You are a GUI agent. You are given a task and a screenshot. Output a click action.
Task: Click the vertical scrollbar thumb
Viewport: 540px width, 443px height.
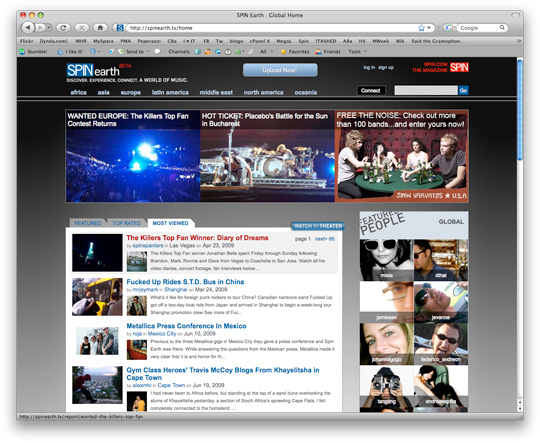click(520, 110)
